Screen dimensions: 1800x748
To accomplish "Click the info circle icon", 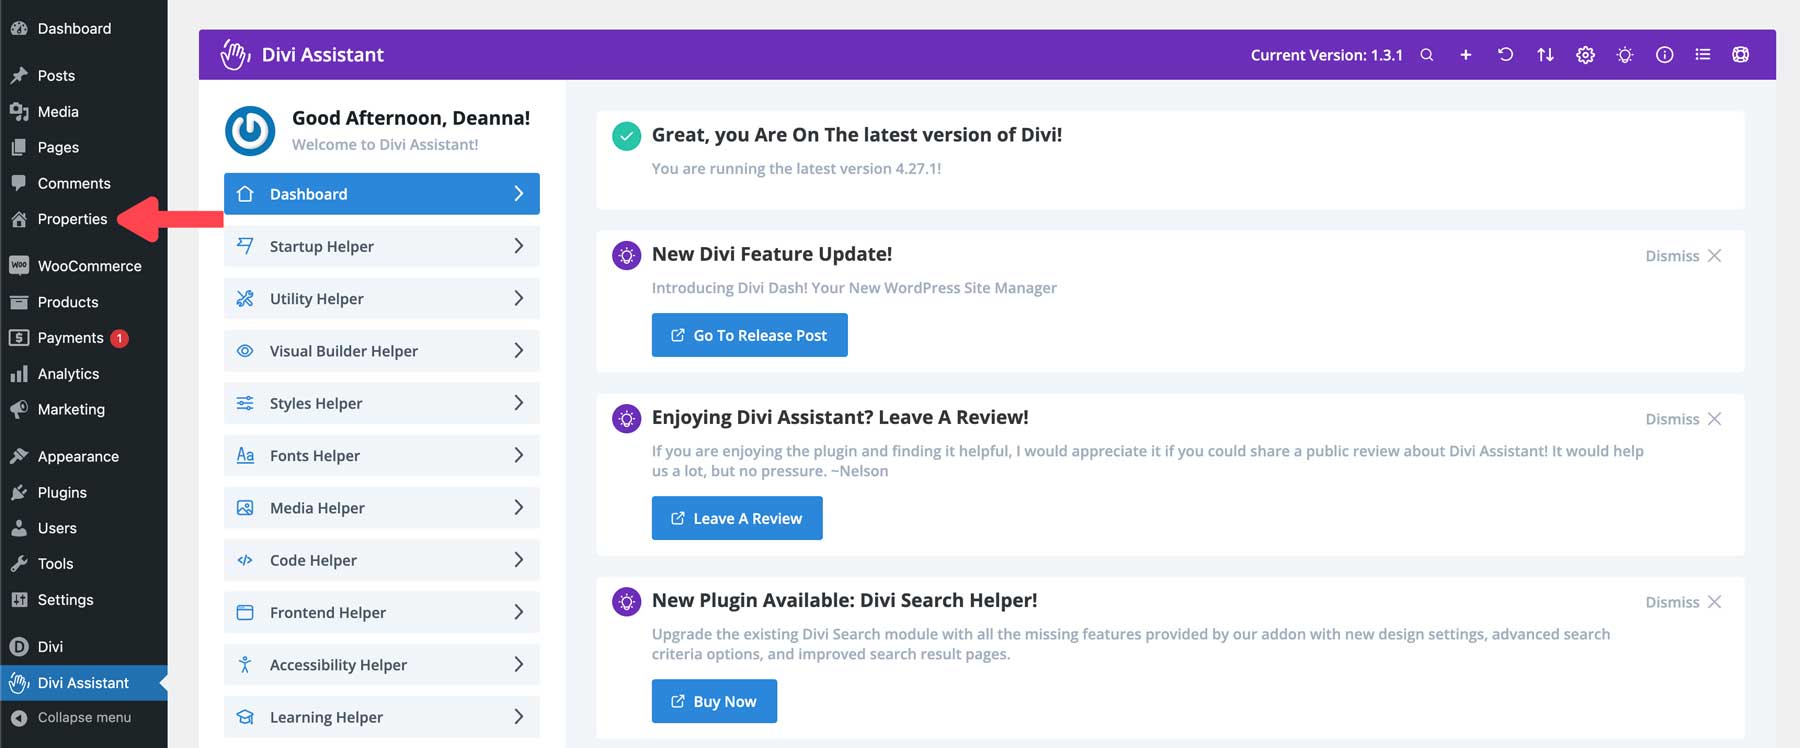I will (x=1664, y=55).
